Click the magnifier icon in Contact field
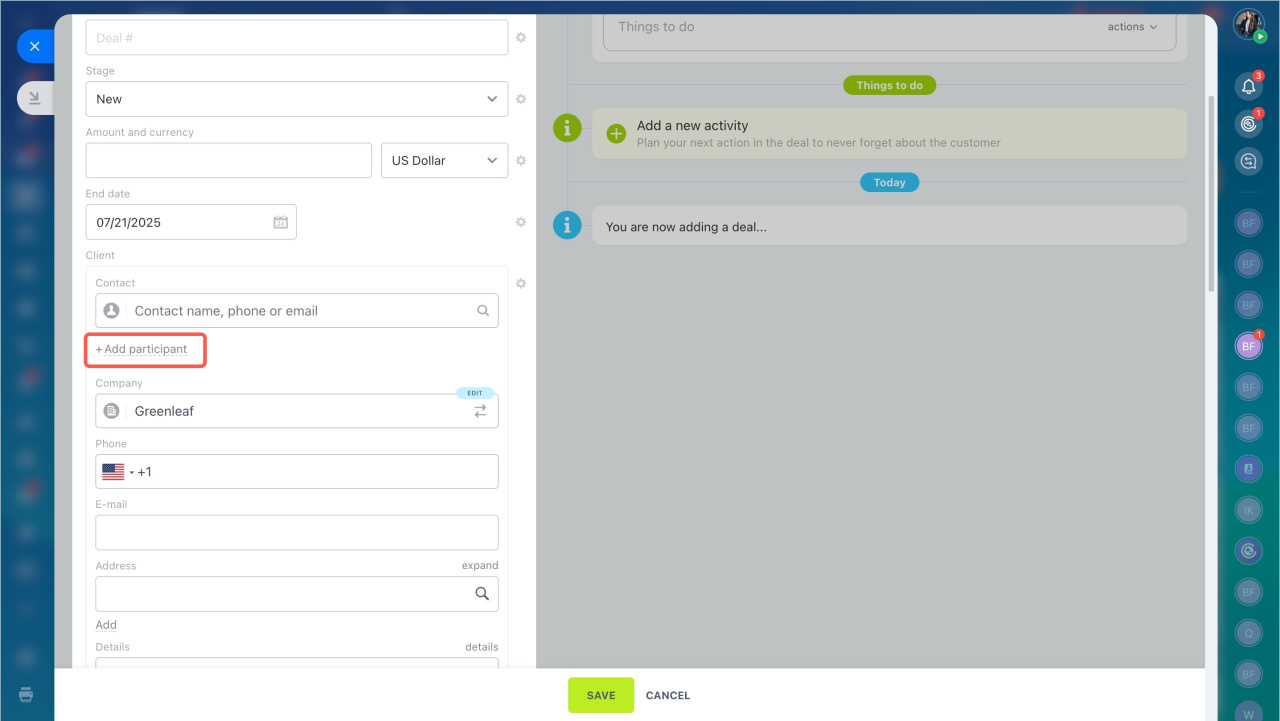The height and width of the screenshot is (721, 1280). pyautogui.click(x=483, y=311)
